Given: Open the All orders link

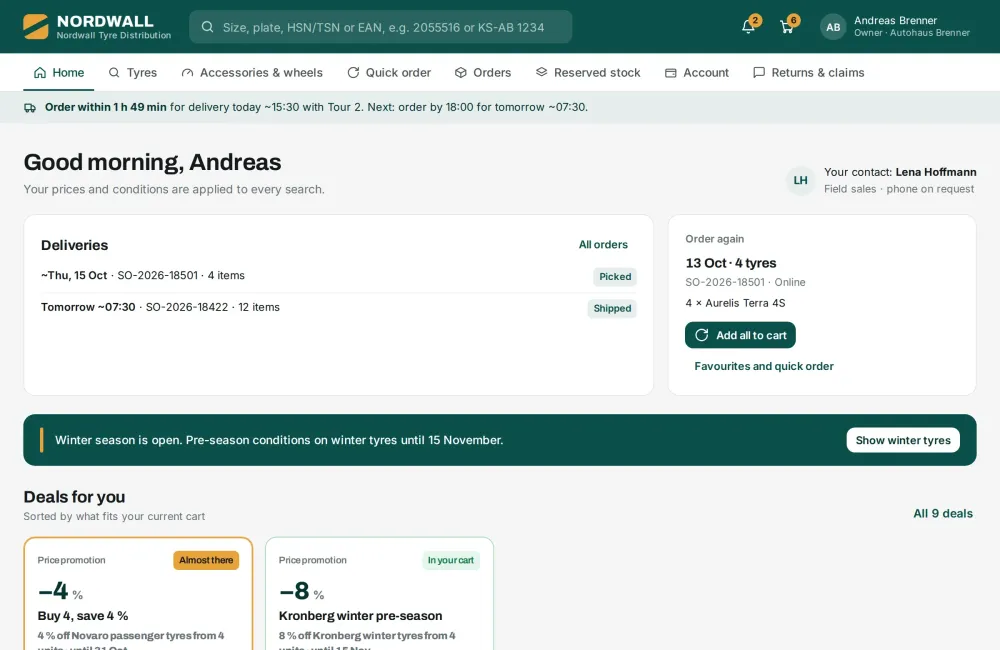Looking at the screenshot, I should click(603, 244).
